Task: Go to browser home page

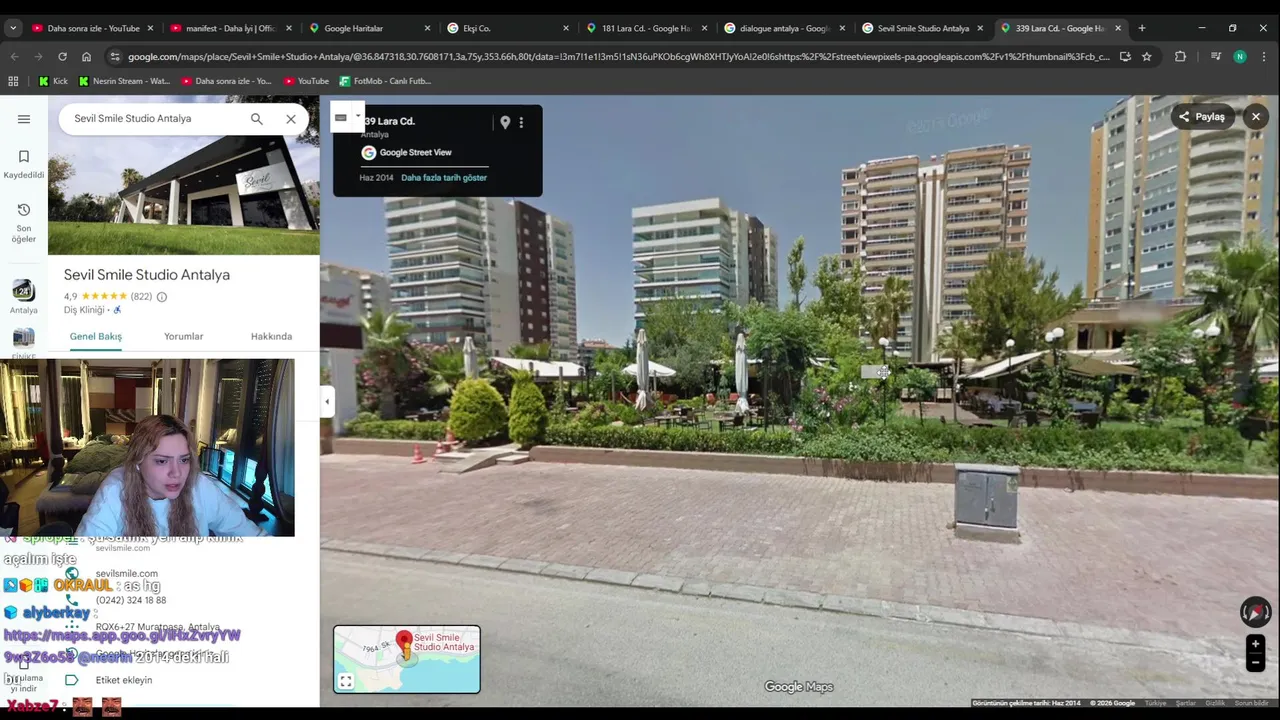Action: click(x=86, y=57)
